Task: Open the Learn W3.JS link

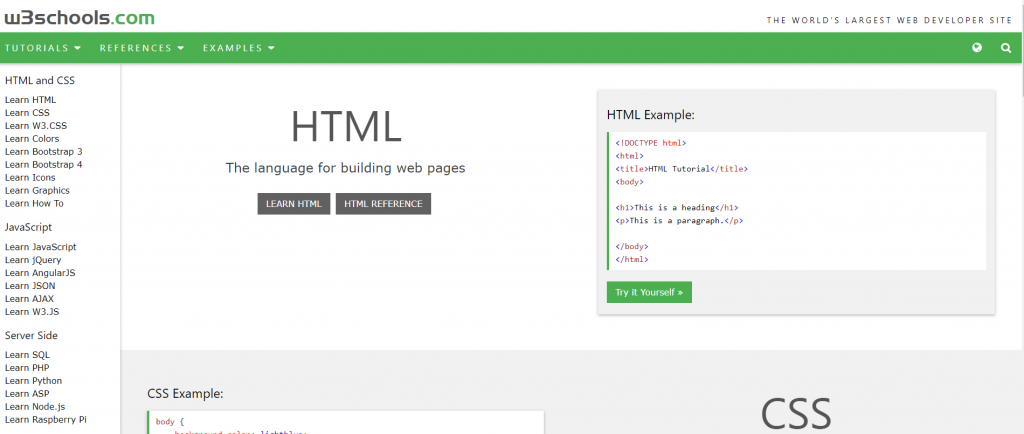Action: 32,312
